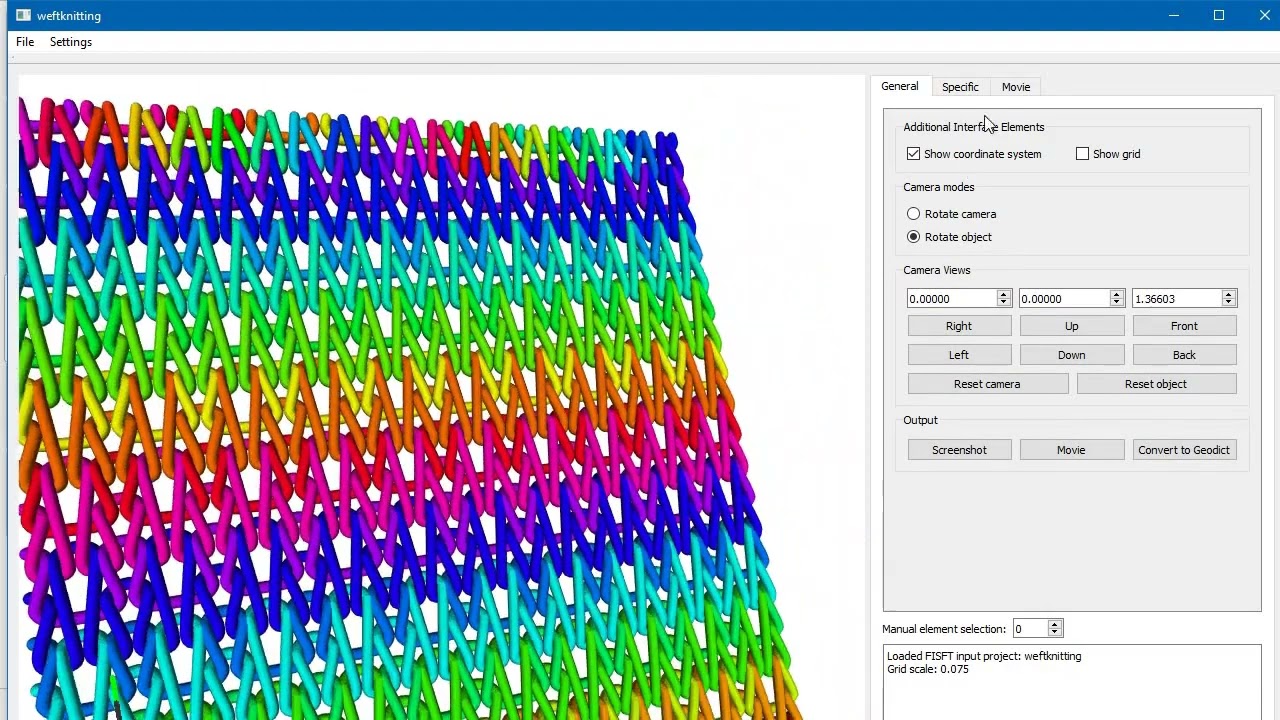This screenshot has width=1280, height=720.
Task: Take a Screenshot from the Output section
Action: point(959,450)
